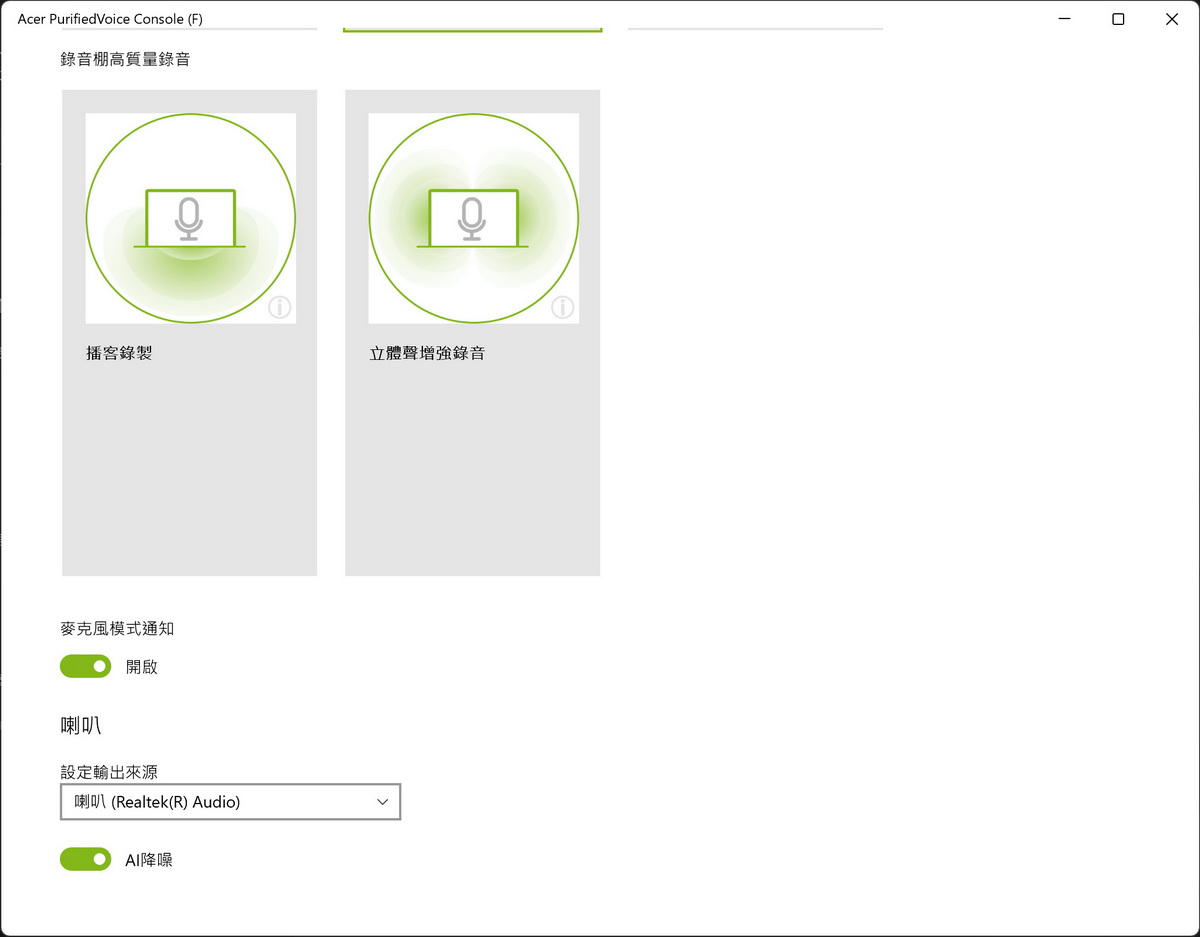Select the podcast recording microphone icon
1200x937 pixels.
189,218
